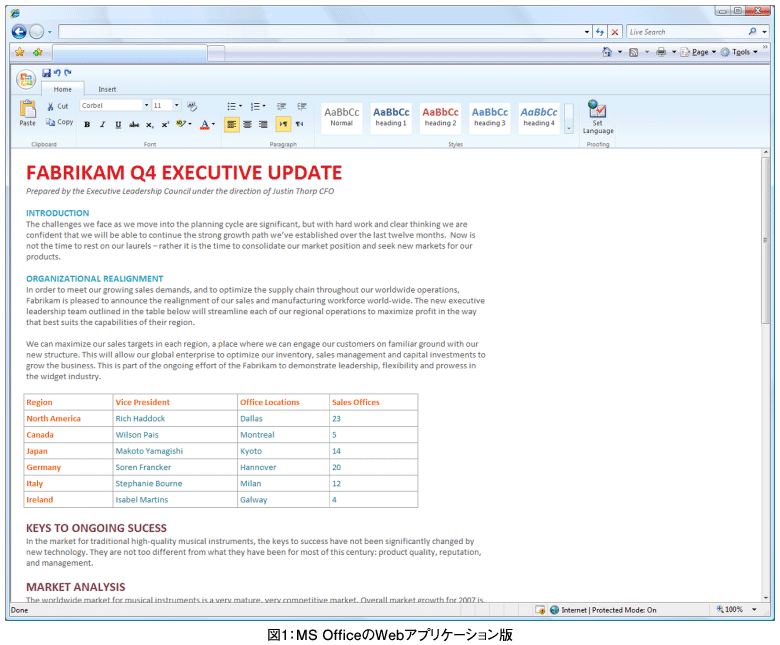Click the Save icon in quick access
The height and width of the screenshot is (645, 780).
click(47, 73)
